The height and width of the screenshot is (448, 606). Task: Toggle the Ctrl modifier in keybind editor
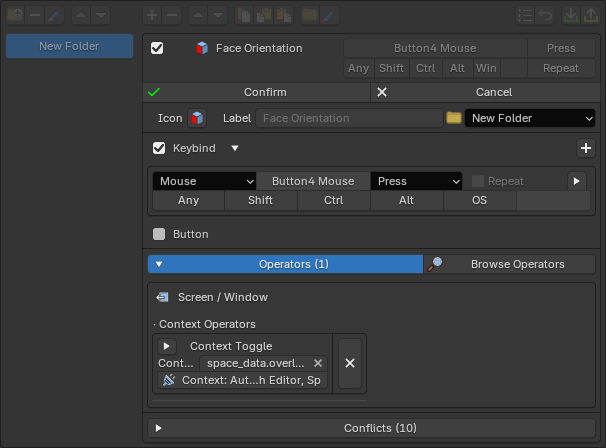point(334,200)
